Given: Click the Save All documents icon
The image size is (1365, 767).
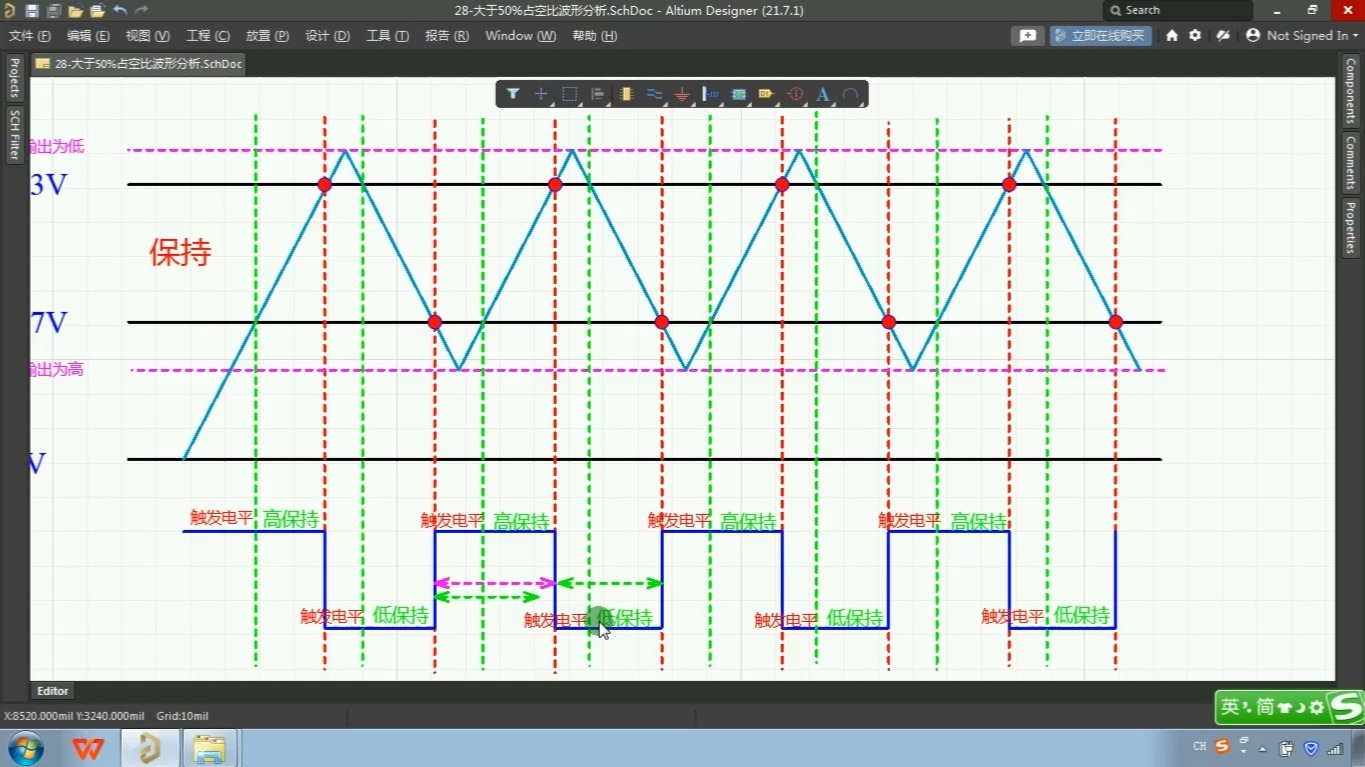Looking at the screenshot, I should (x=53, y=11).
